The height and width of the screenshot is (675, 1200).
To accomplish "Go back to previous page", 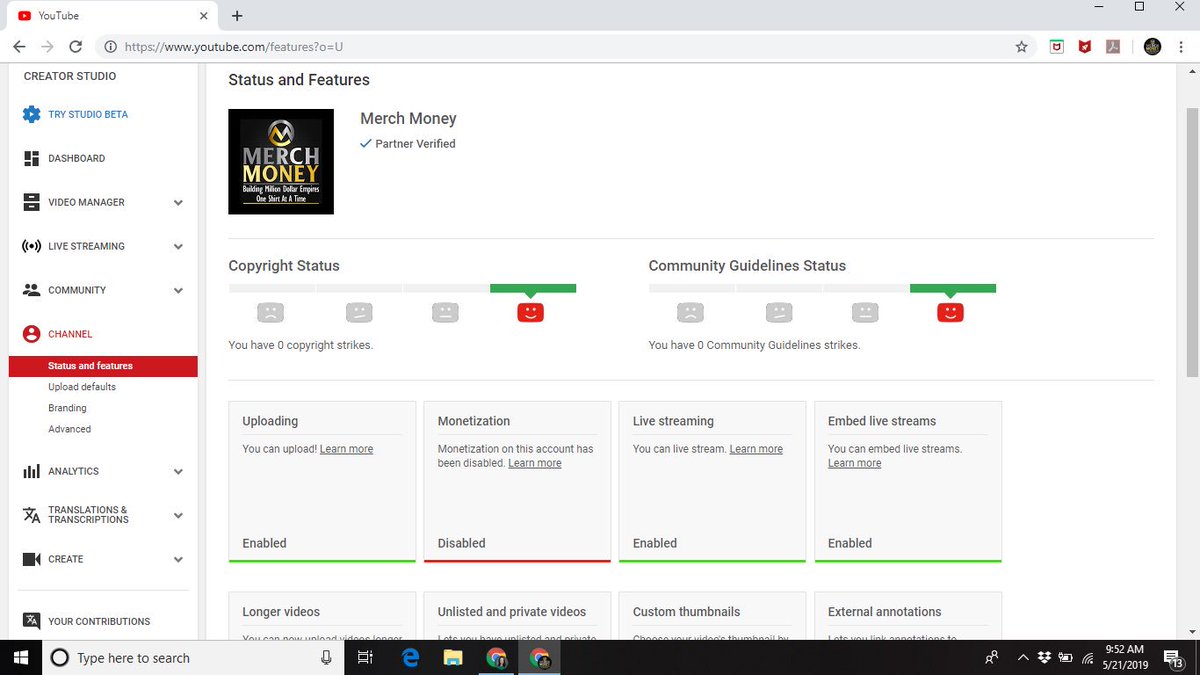I will (19, 46).
